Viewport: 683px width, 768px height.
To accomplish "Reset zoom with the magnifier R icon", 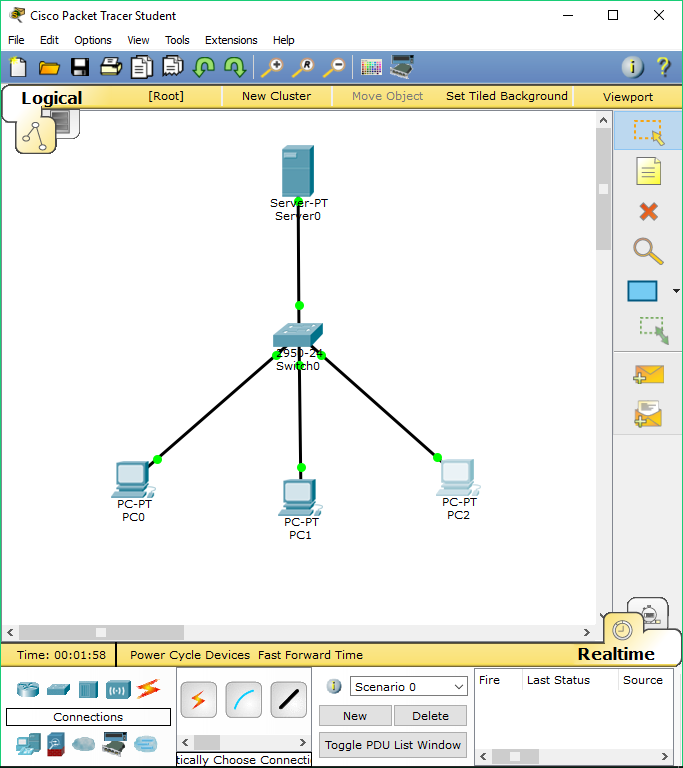I will click(x=303, y=67).
